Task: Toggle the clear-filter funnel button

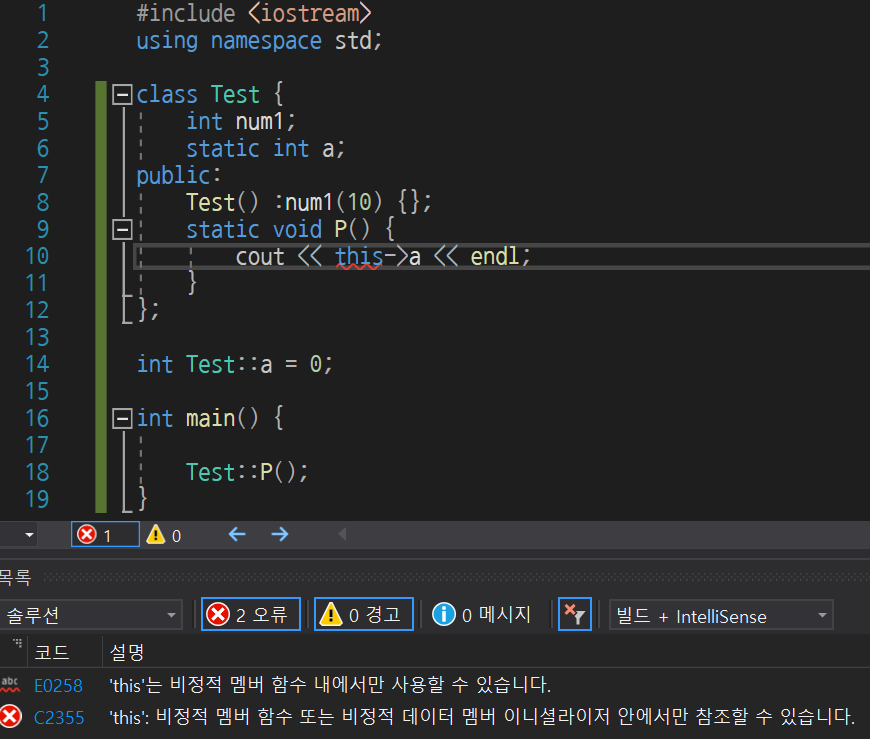Action: point(574,614)
